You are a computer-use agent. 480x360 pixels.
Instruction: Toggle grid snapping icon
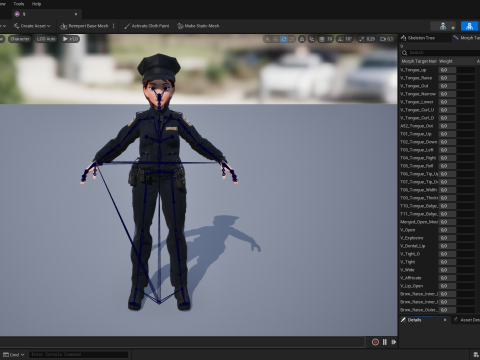point(322,39)
